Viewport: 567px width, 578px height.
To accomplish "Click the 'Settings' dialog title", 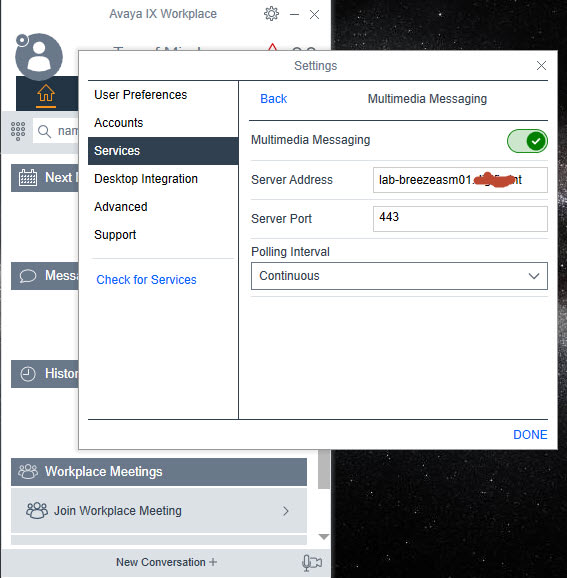I will (316, 66).
